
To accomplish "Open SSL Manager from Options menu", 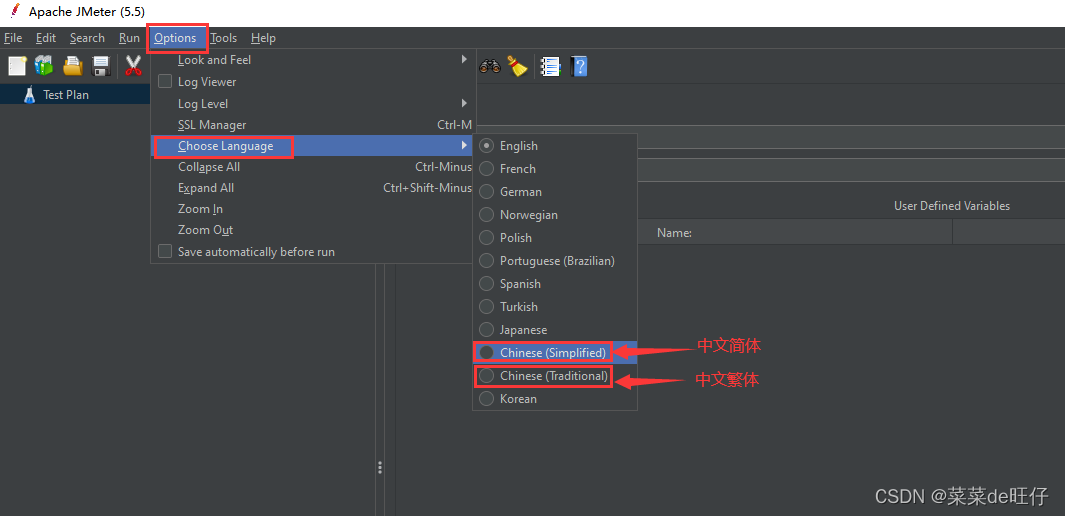I will coord(313,126).
